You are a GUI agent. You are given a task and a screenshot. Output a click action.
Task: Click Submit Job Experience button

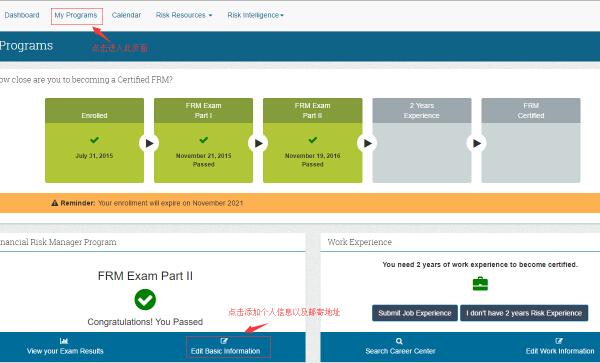pos(415,313)
